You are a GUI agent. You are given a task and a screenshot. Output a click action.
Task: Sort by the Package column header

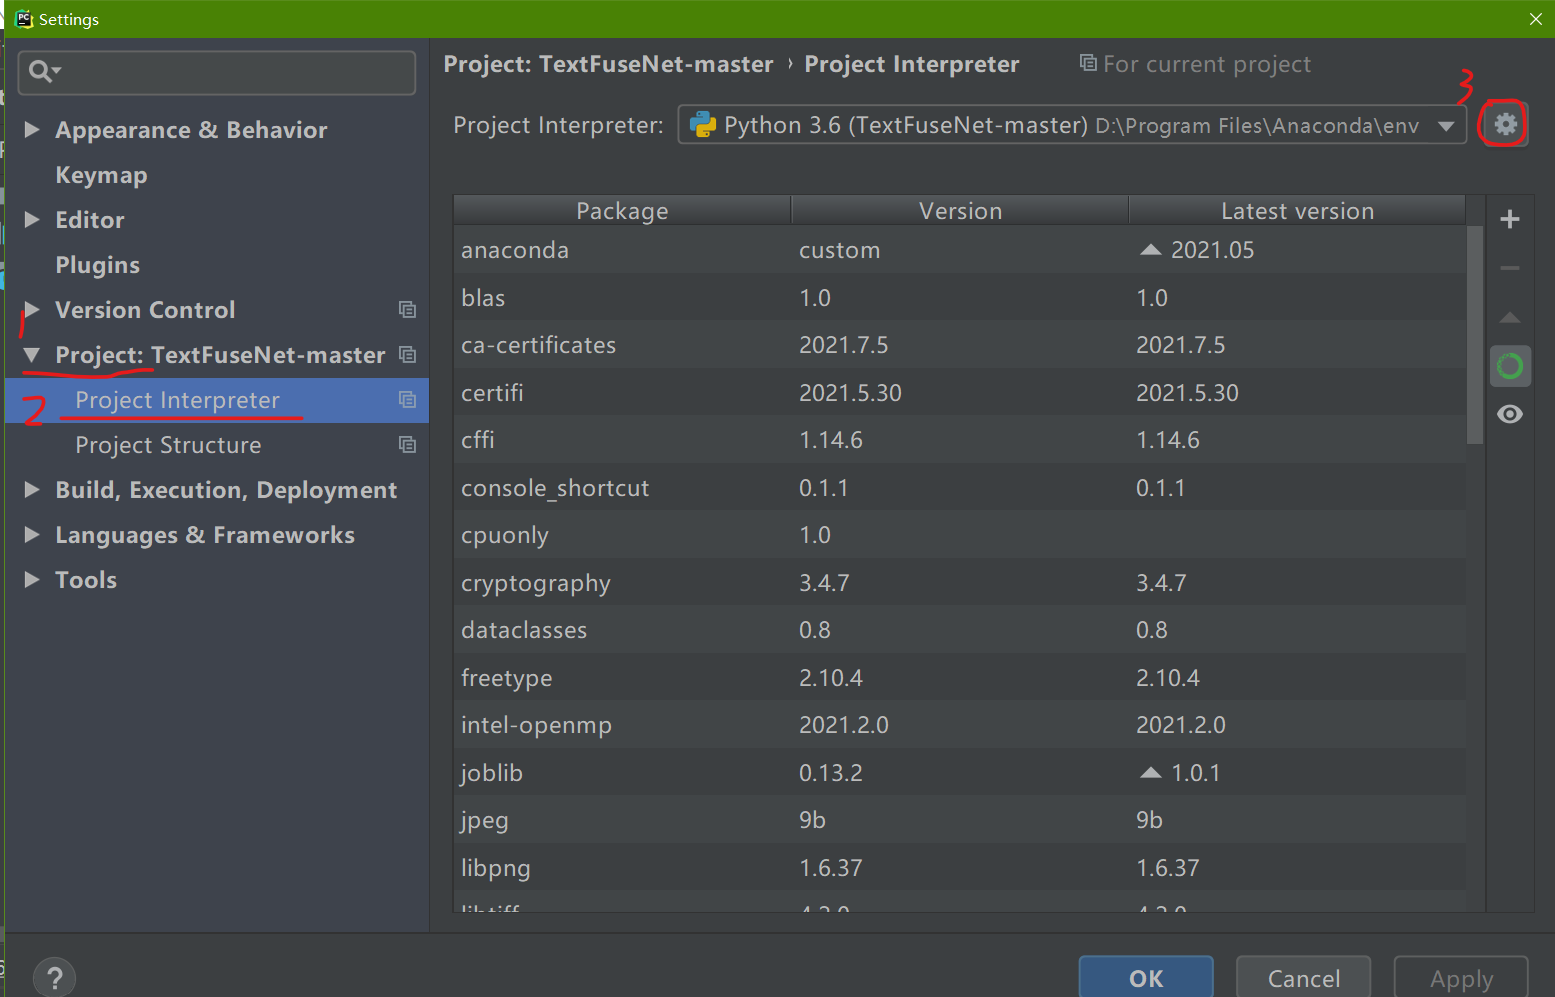click(x=622, y=210)
